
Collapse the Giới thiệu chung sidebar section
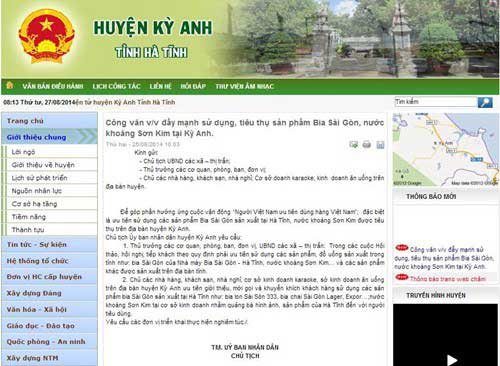pyautogui.click(x=49, y=137)
